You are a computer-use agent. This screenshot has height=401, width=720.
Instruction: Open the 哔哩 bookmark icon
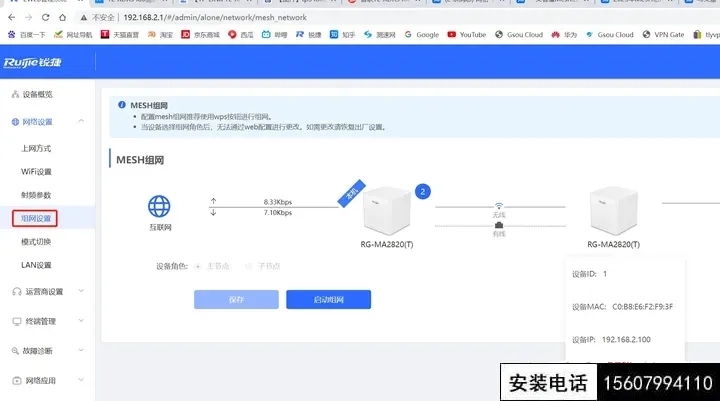(x=266, y=34)
